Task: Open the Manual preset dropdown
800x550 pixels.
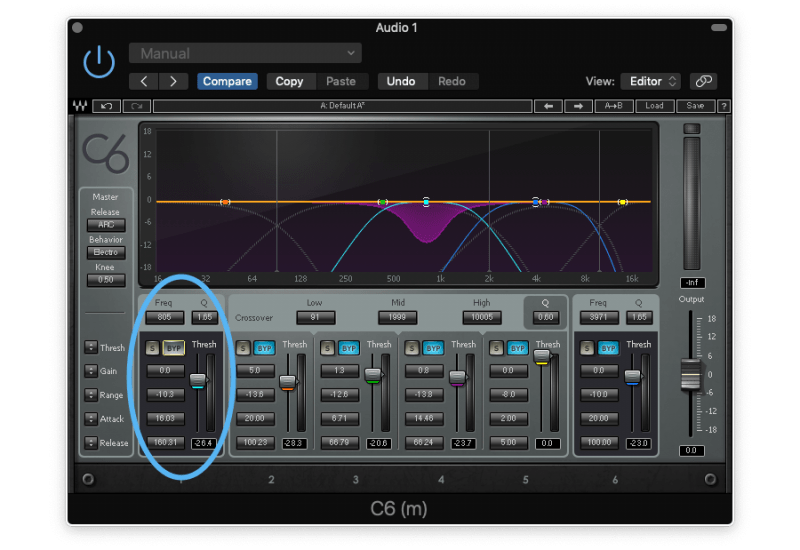Action: [245, 53]
